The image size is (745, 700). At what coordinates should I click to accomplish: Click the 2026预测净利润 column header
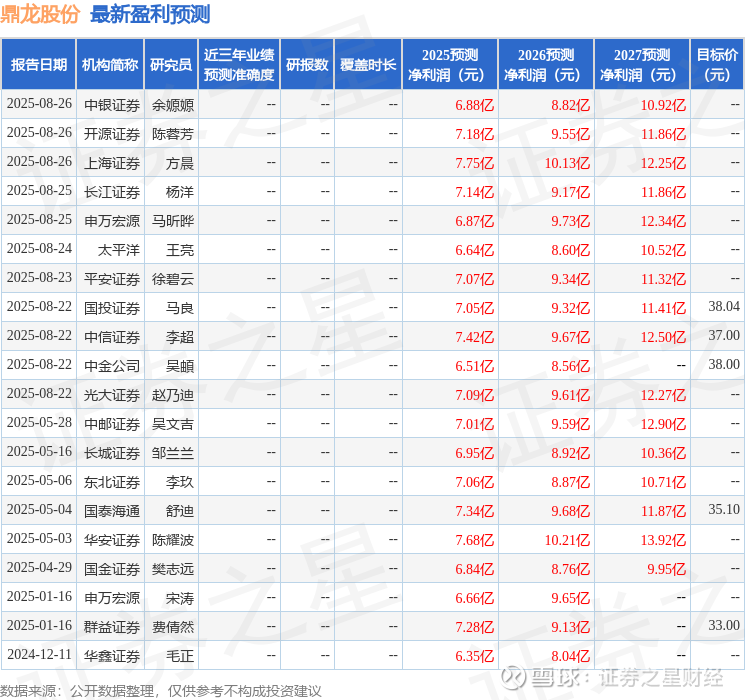pos(546,65)
